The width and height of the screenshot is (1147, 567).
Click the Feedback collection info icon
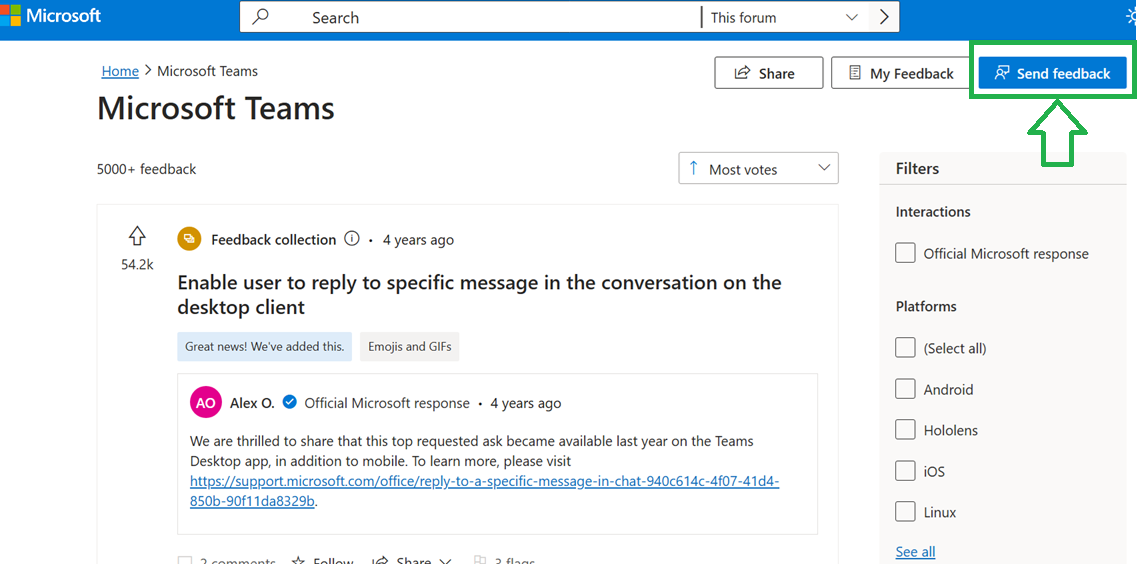[352, 239]
